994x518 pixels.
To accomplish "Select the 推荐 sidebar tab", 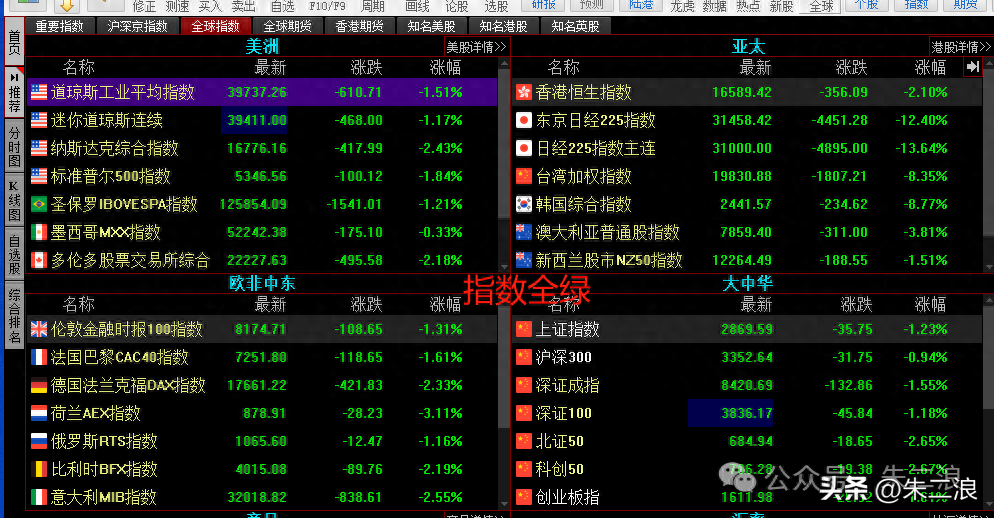I will 14,93.
